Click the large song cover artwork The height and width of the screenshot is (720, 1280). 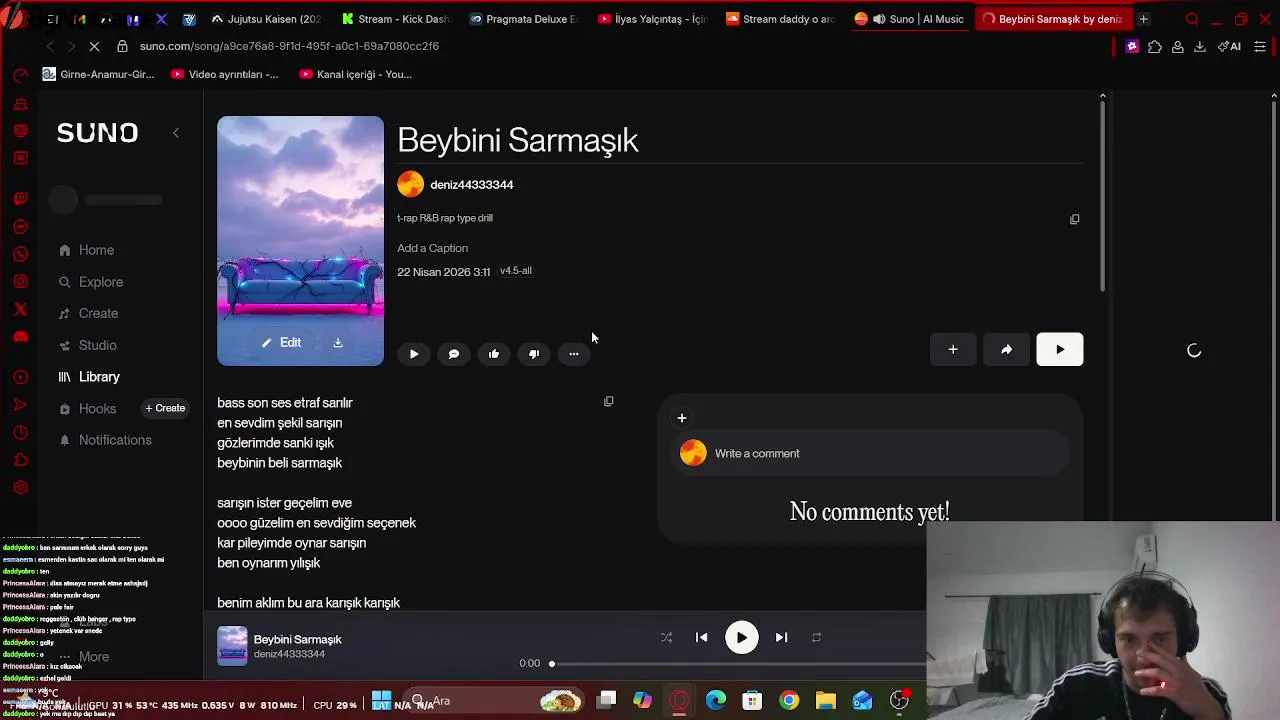[x=300, y=241]
